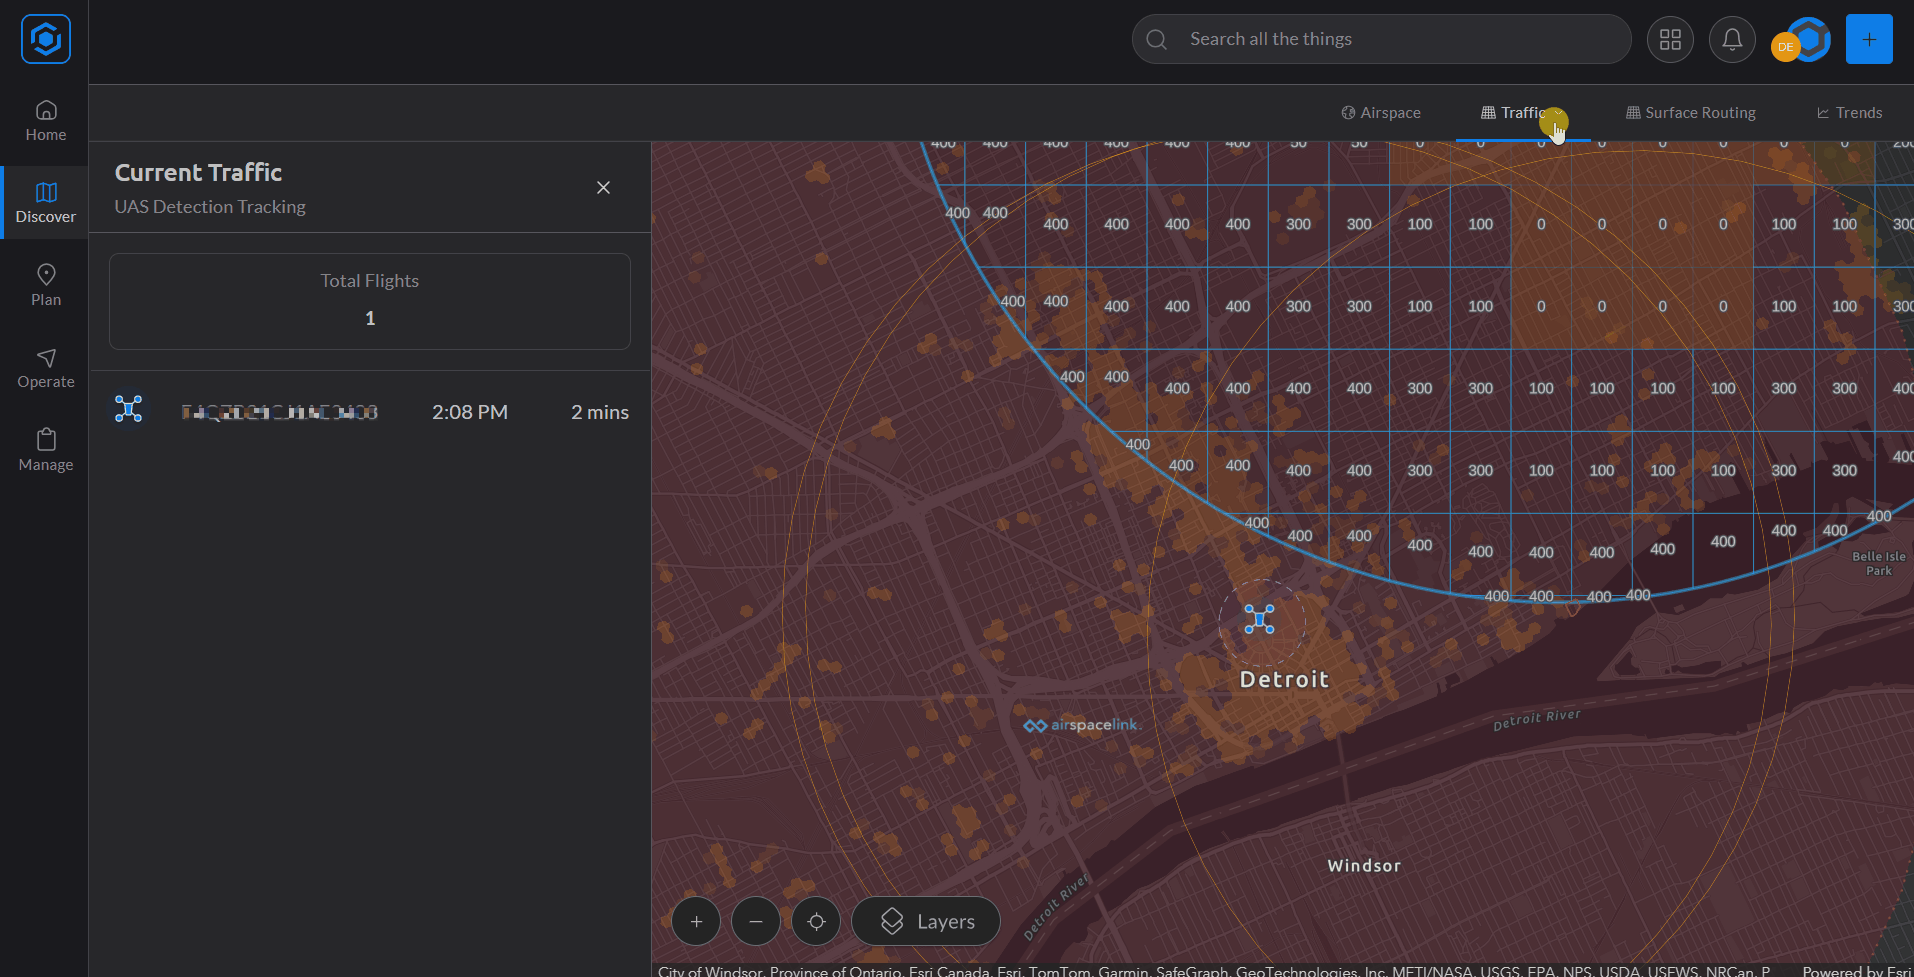The image size is (1914, 977).
Task: Recenter map to my location
Action: (x=816, y=921)
